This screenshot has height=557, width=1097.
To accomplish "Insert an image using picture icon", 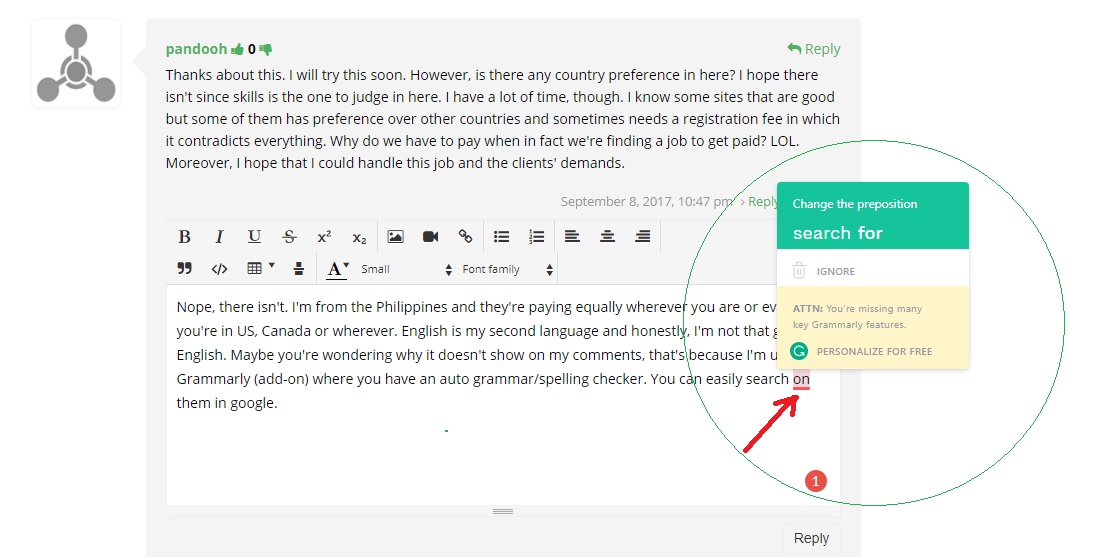I will click(395, 237).
